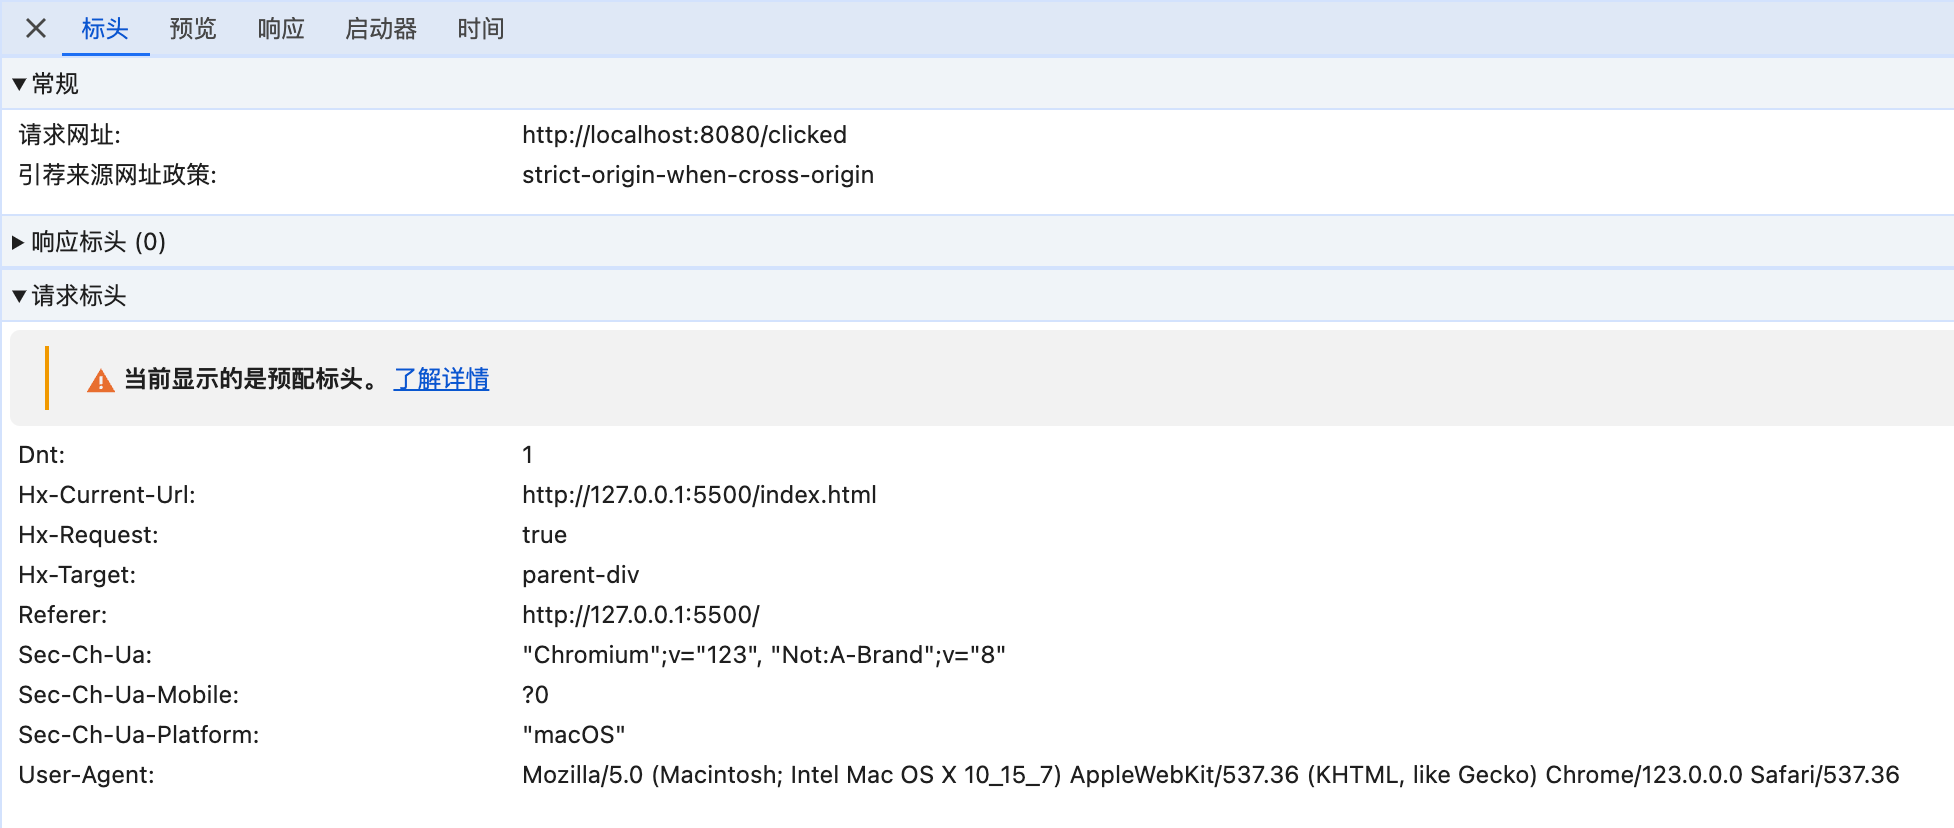
Task: Open the 时间 tab
Action: (x=481, y=29)
